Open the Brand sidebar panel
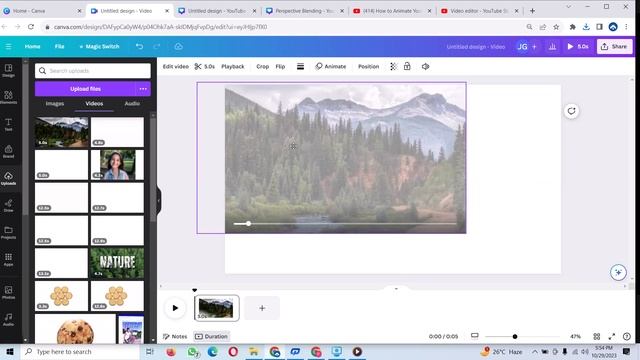 tap(8, 151)
